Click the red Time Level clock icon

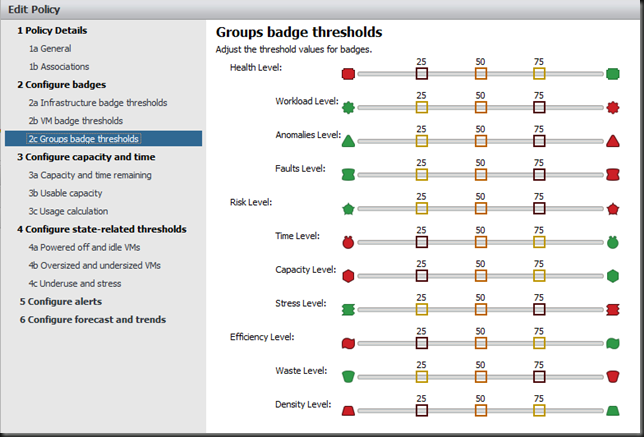click(x=348, y=242)
